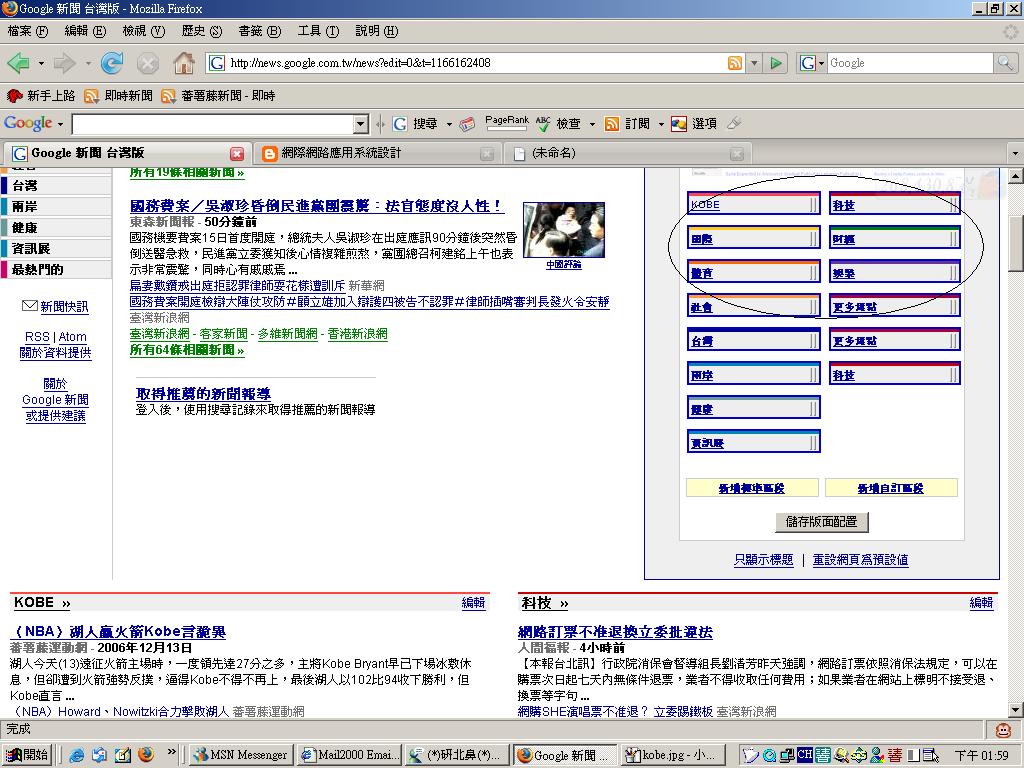Click the KOBE section box in layout editor
1024x768 pixels.
[x=754, y=203]
